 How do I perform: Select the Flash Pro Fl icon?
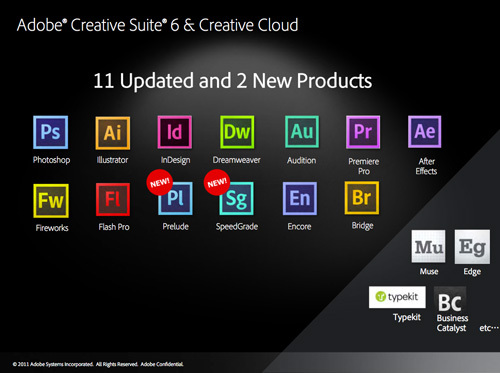click(x=113, y=199)
